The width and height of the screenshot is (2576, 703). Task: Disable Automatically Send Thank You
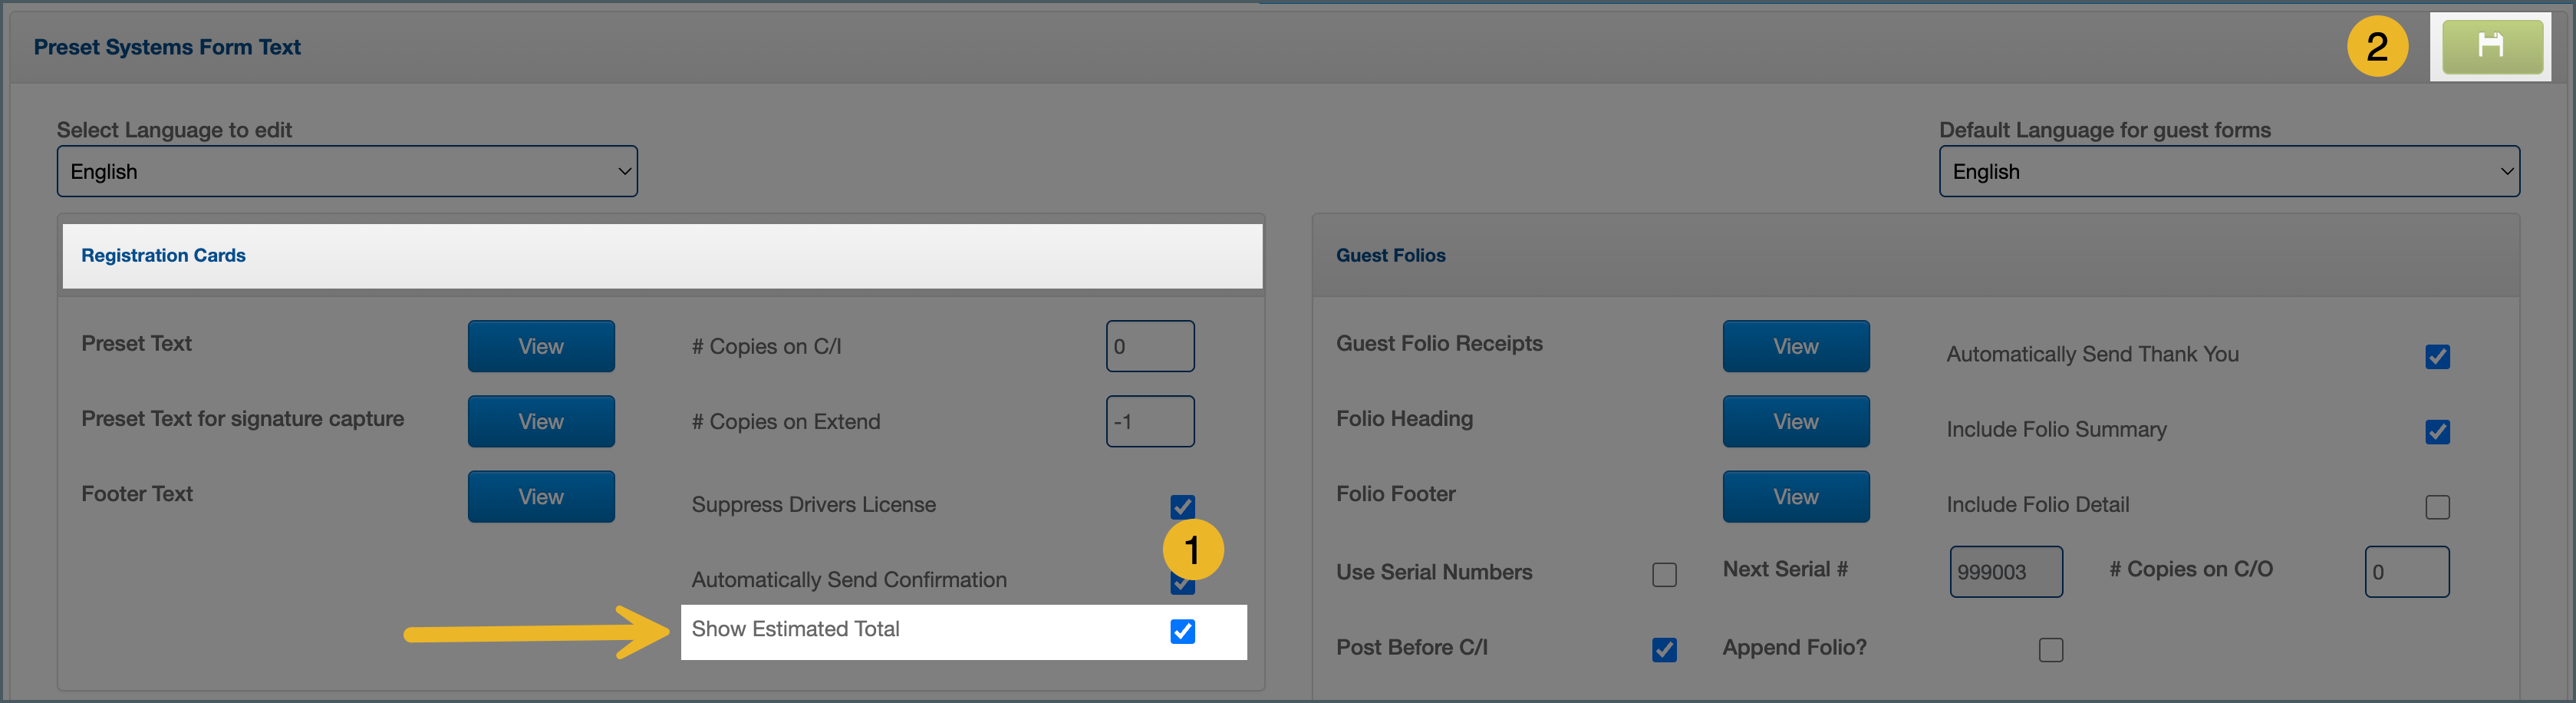coord(2437,357)
